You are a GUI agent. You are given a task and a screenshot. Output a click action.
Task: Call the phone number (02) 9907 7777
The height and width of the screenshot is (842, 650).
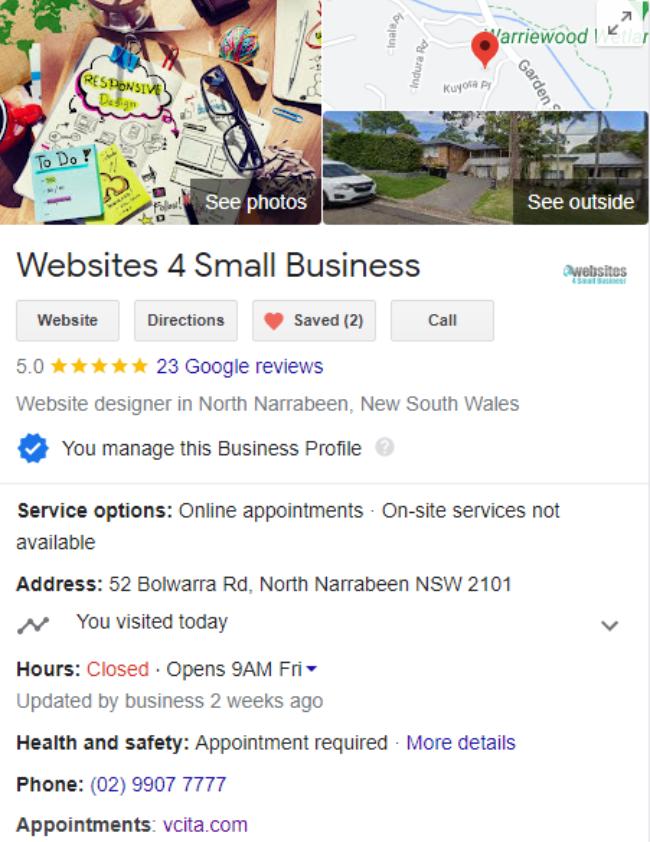(x=158, y=785)
